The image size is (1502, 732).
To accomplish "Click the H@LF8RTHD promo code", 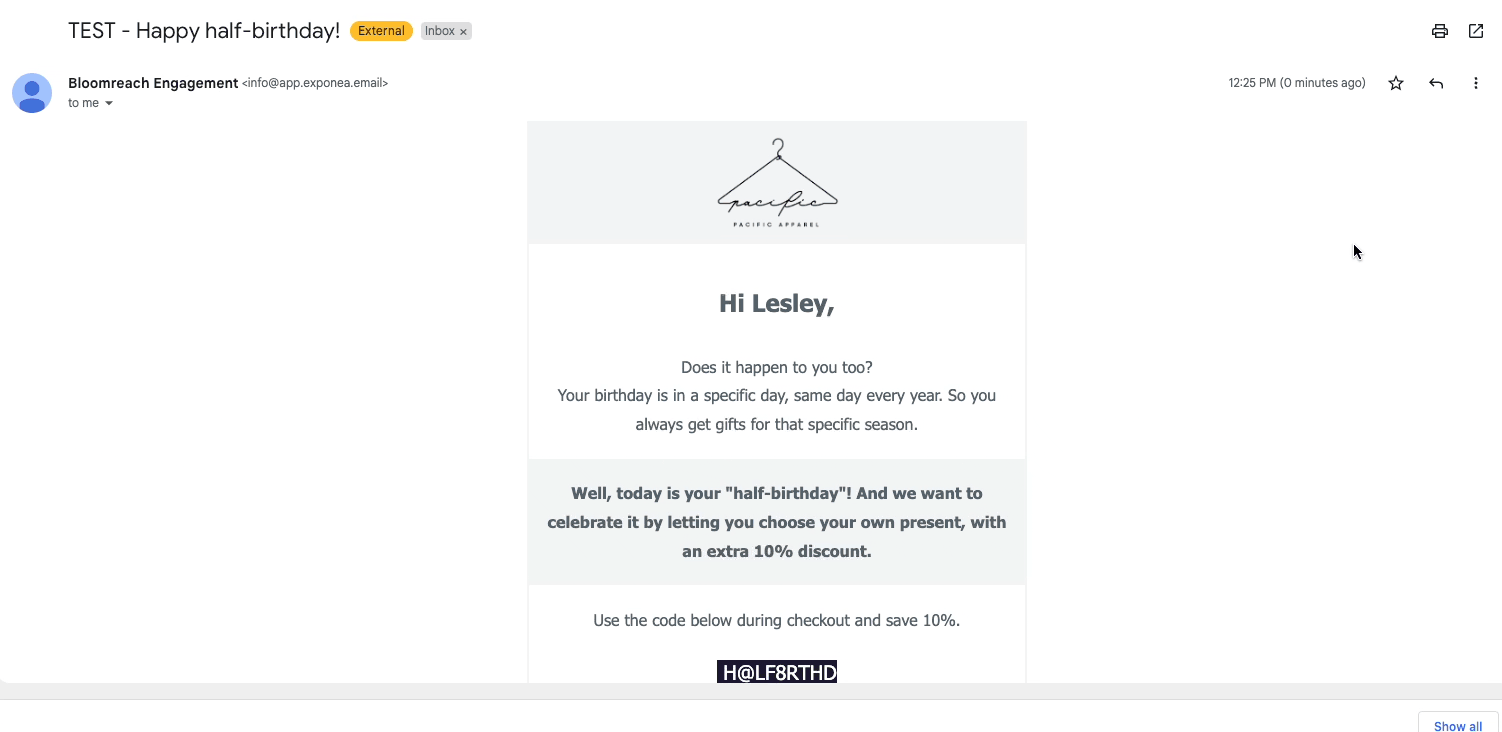I will point(777,672).
